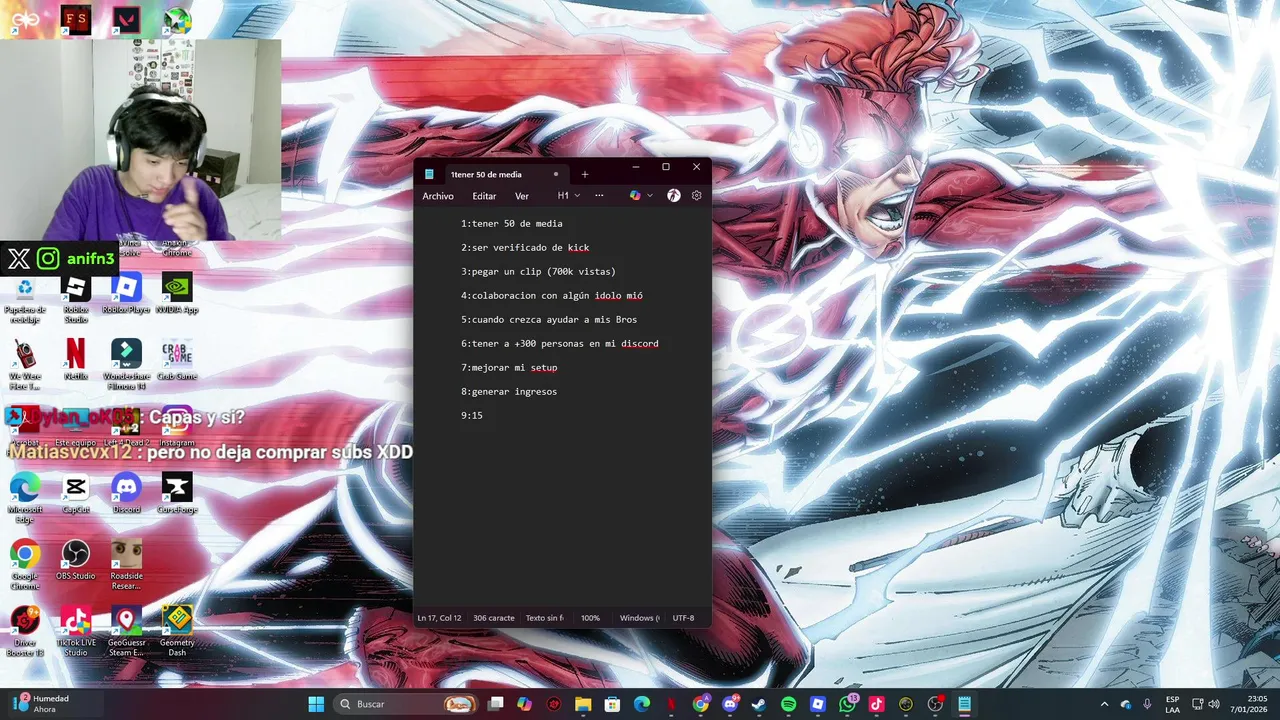Open Roblox Player desktop icon

126,295
